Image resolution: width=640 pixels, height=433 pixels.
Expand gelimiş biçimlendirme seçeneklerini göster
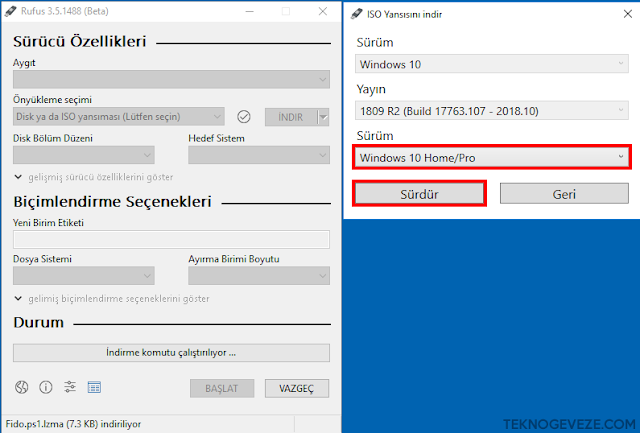111,299
